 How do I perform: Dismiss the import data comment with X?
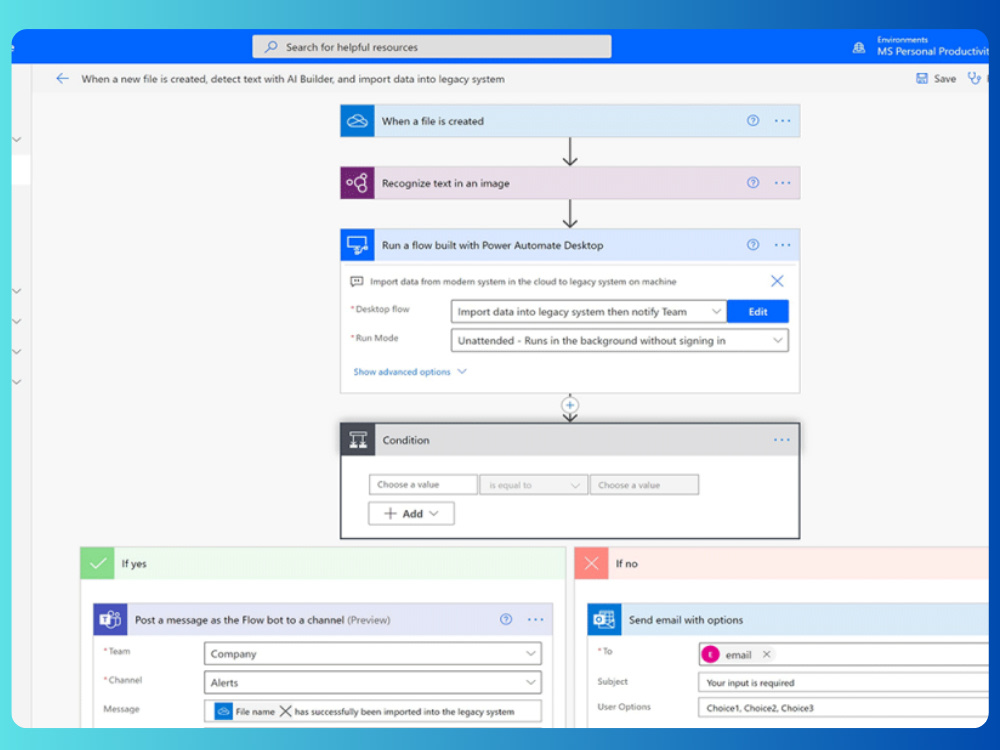coord(777,281)
